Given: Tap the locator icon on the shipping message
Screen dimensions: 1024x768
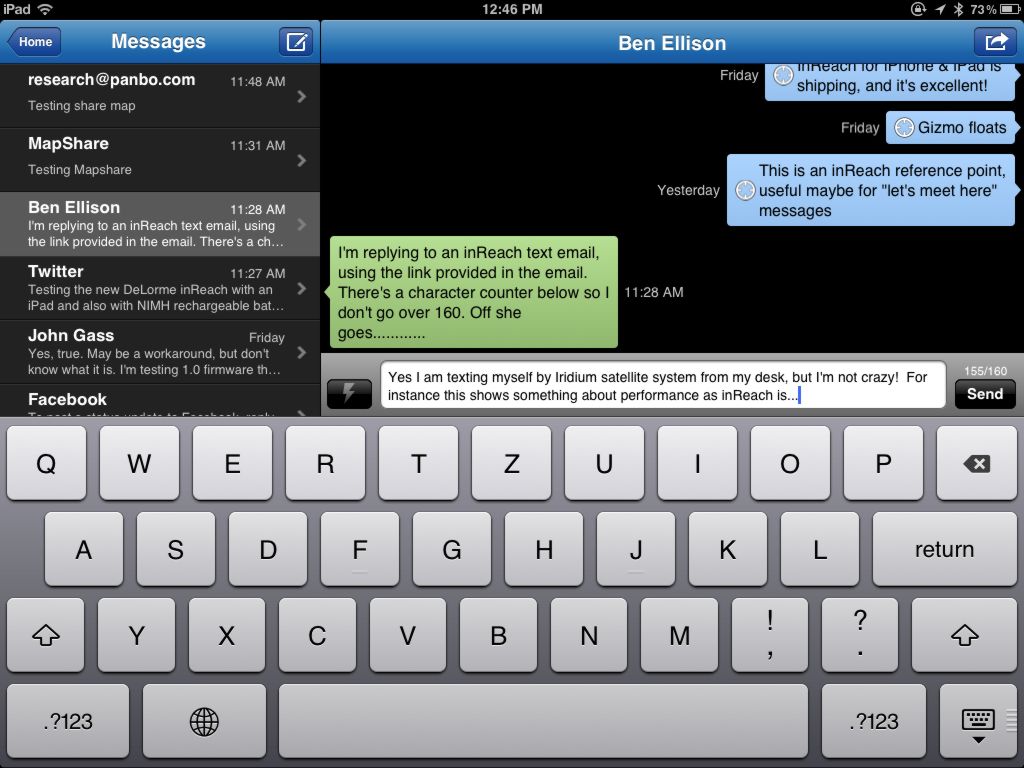Looking at the screenshot, I should point(782,76).
